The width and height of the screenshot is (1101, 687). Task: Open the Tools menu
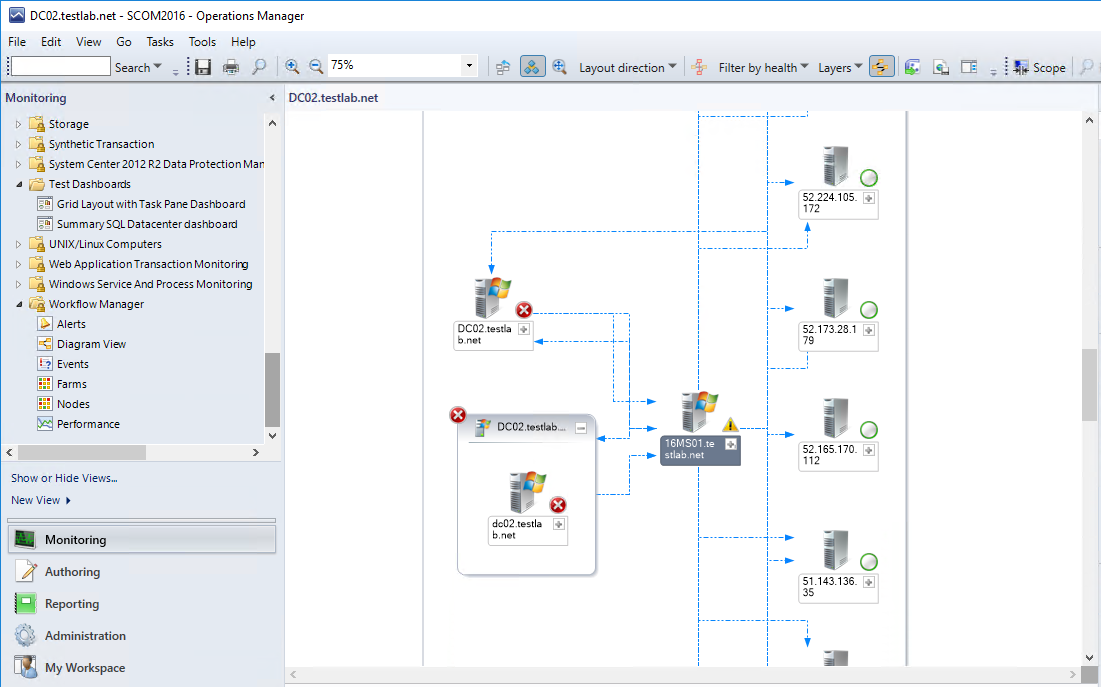[x=202, y=42]
